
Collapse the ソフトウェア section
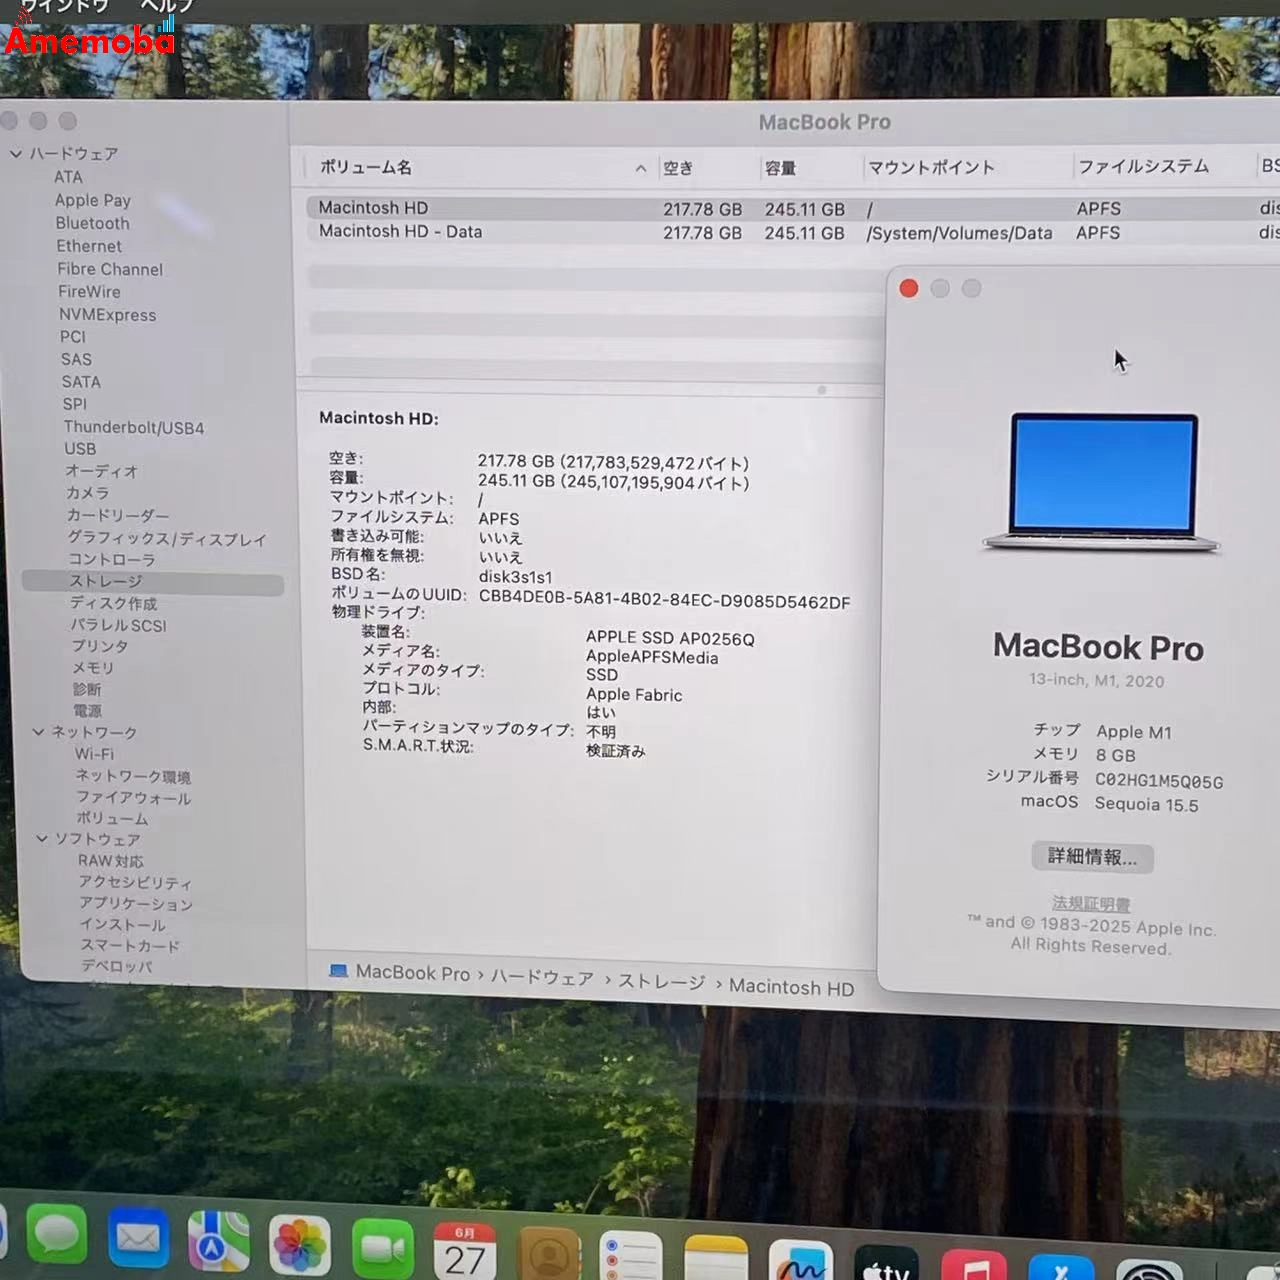click(41, 839)
